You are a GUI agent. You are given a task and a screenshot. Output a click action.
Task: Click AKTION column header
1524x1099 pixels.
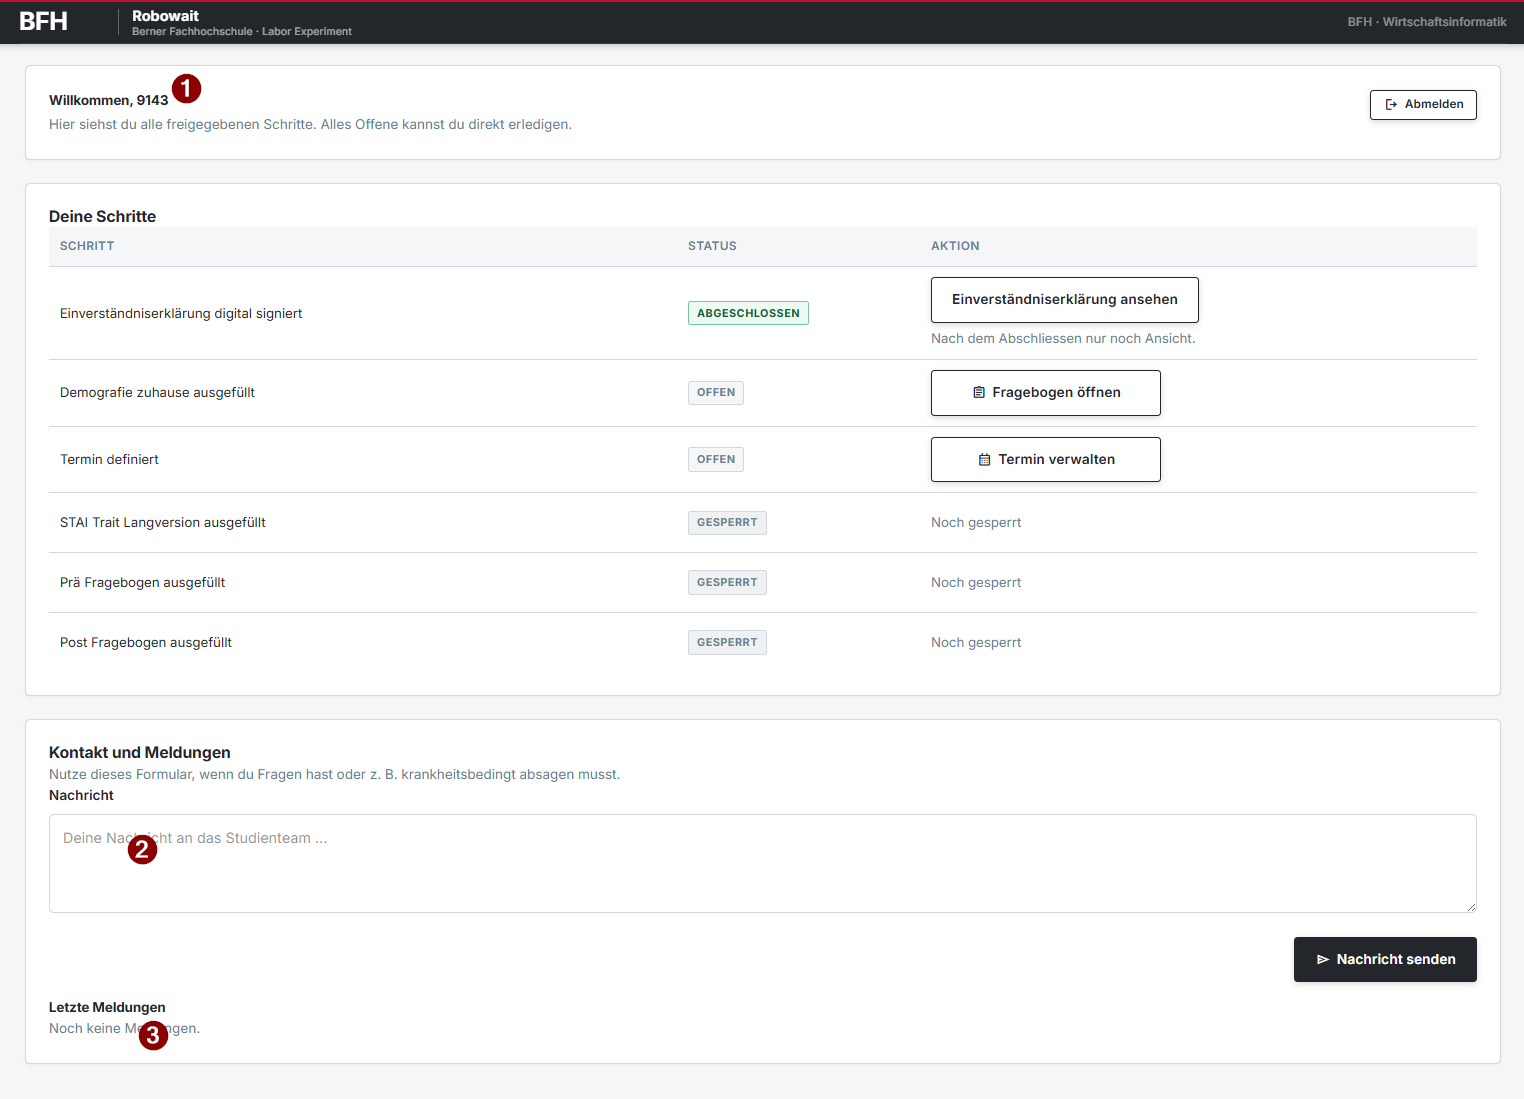pos(955,246)
